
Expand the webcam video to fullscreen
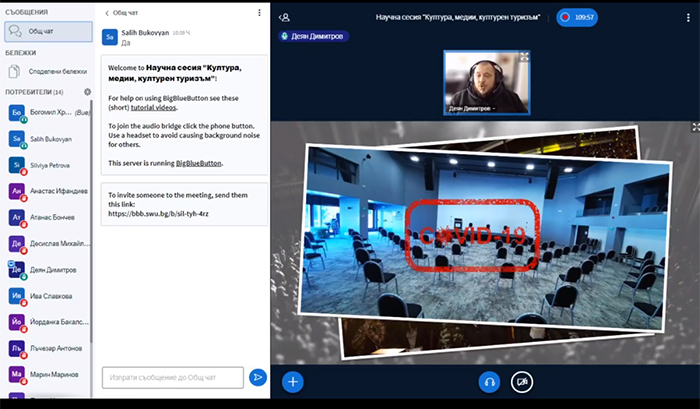(524, 57)
